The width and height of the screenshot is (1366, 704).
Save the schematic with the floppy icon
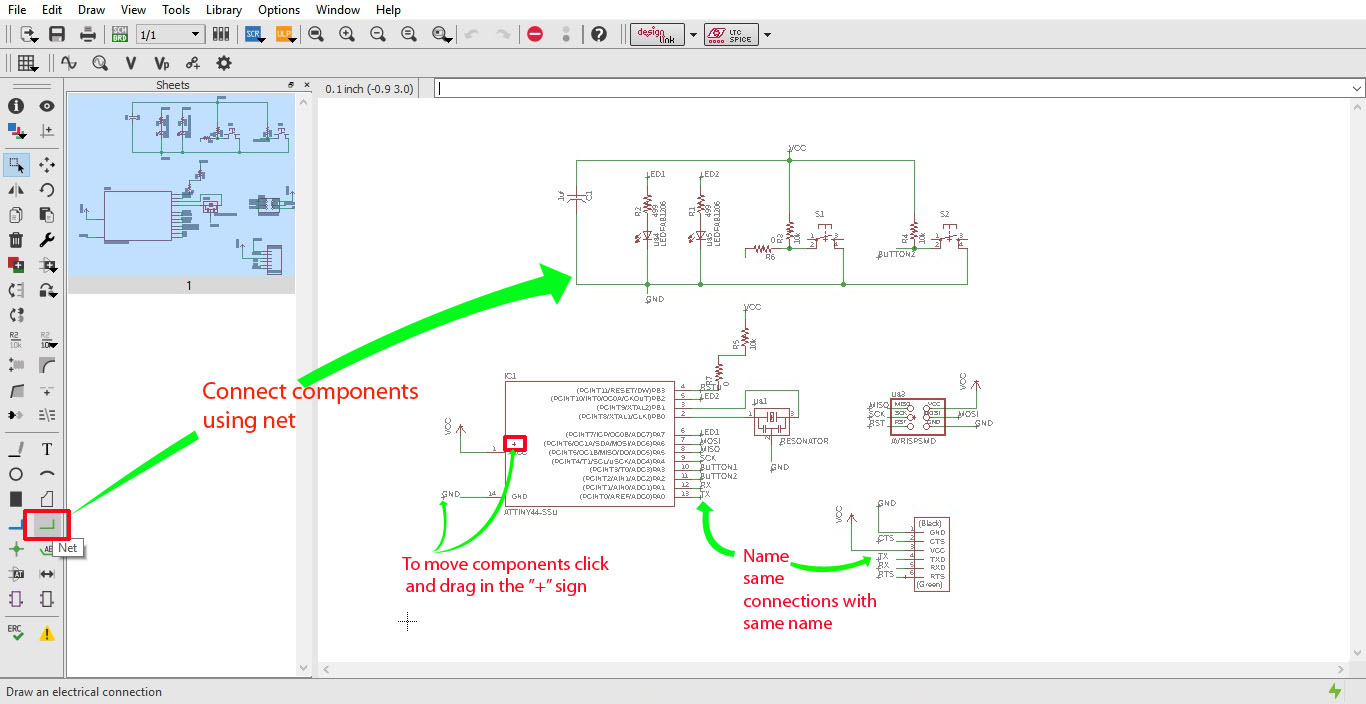[x=57, y=34]
